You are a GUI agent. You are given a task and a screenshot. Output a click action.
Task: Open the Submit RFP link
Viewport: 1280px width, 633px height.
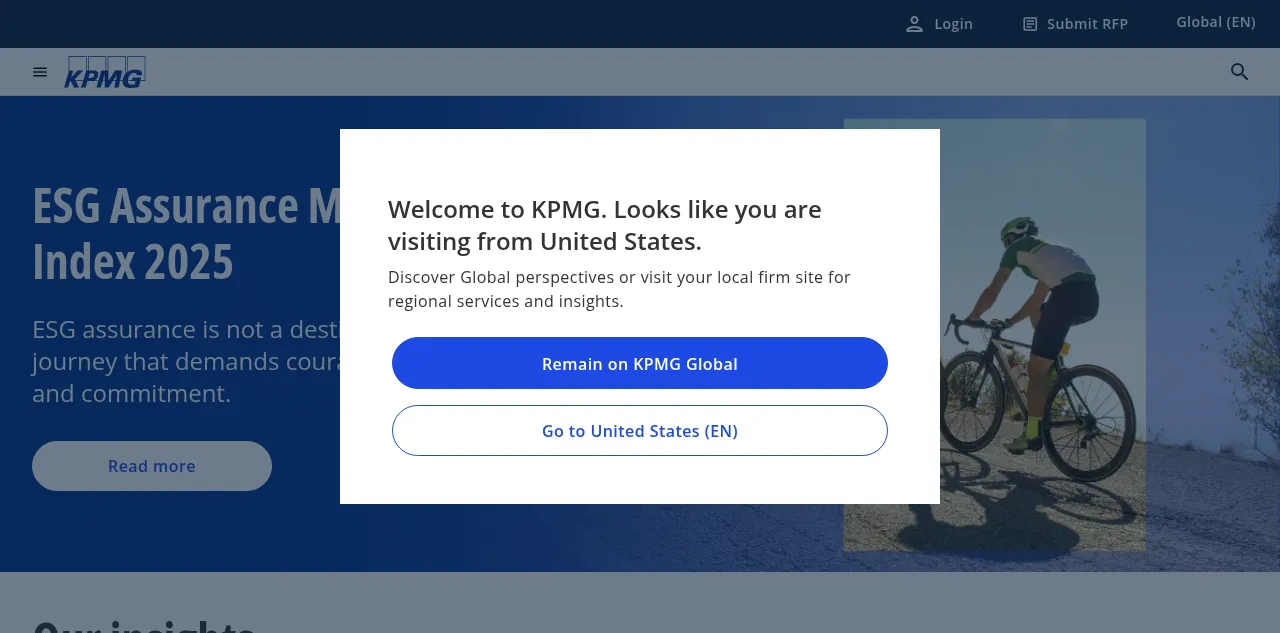pos(1075,24)
